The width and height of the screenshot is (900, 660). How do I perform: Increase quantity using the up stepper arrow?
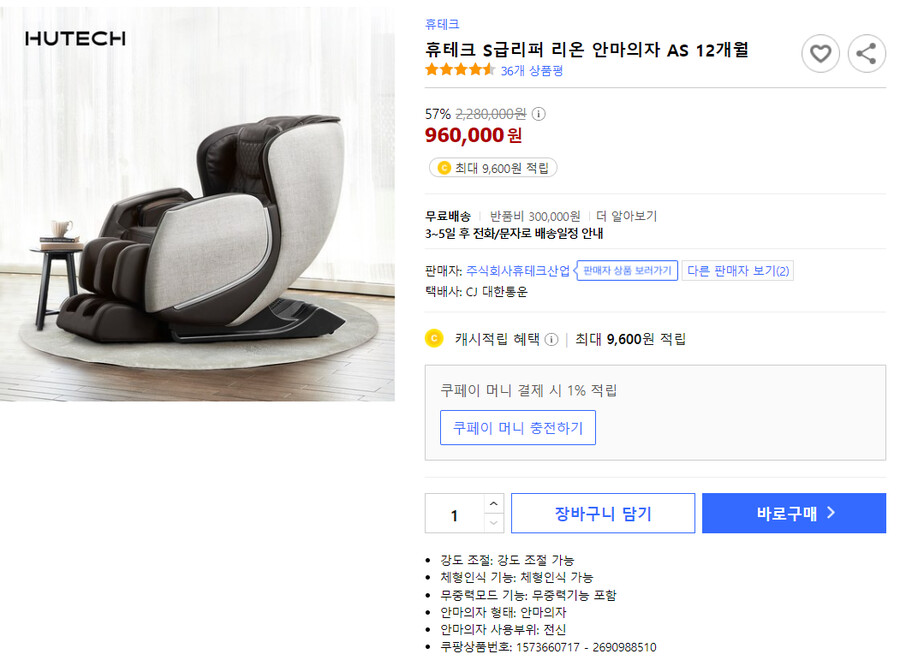tap(494, 505)
